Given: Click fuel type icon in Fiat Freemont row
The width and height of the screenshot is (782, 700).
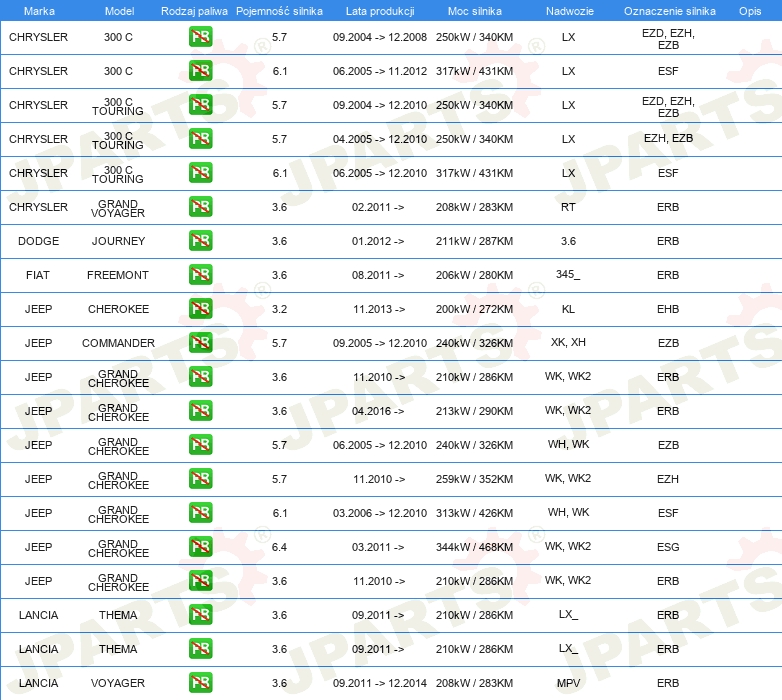Looking at the screenshot, I should (x=200, y=275).
